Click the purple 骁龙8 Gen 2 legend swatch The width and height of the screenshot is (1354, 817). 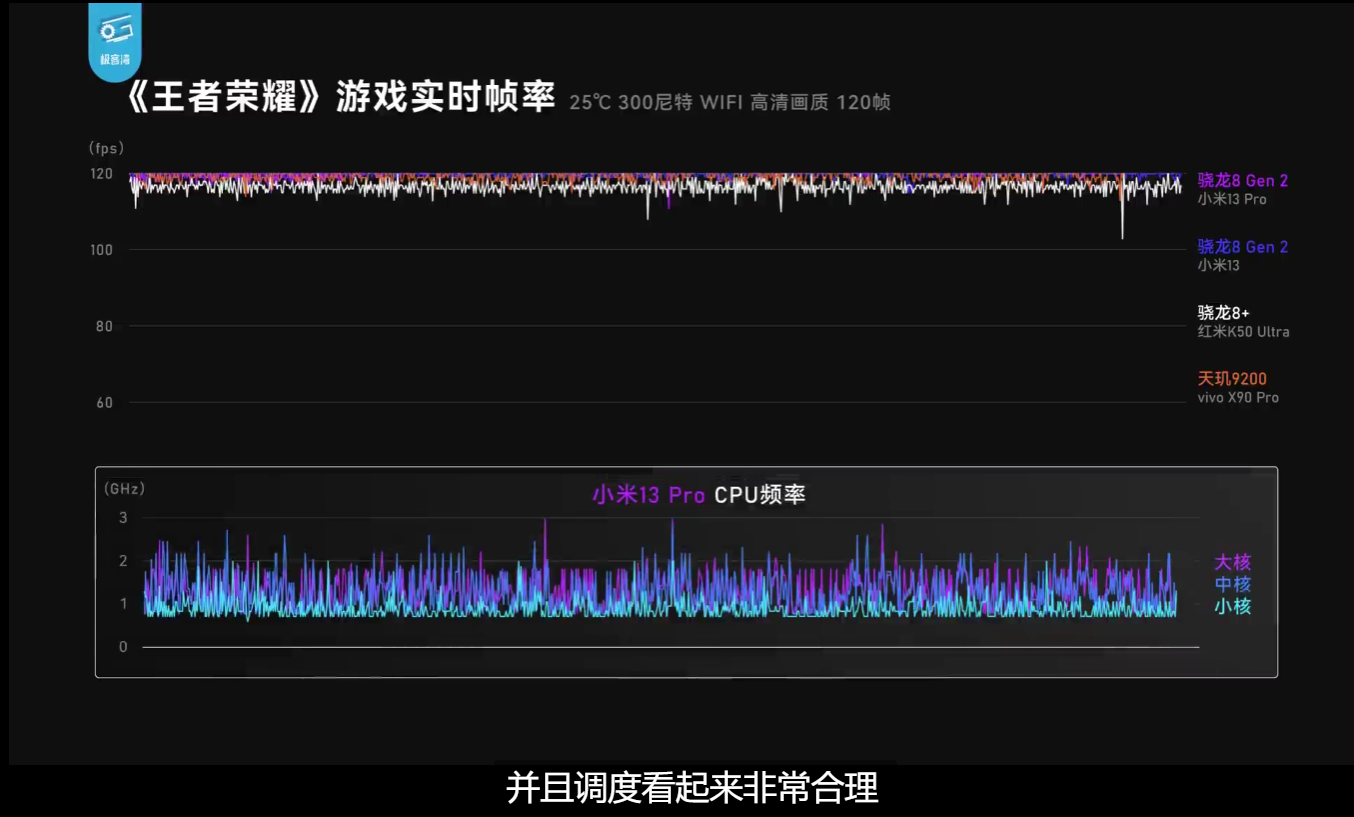pos(1241,180)
